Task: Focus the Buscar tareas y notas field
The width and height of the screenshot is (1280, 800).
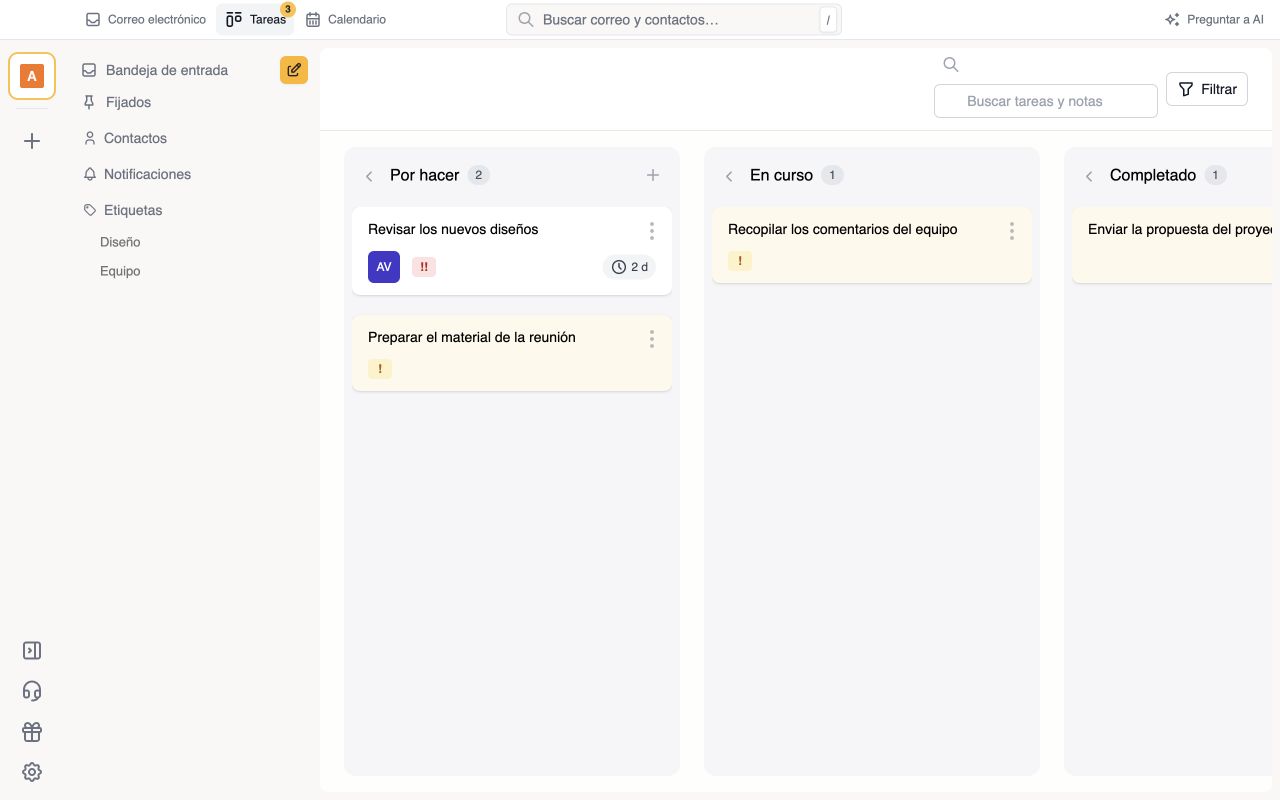Action: click(1046, 101)
